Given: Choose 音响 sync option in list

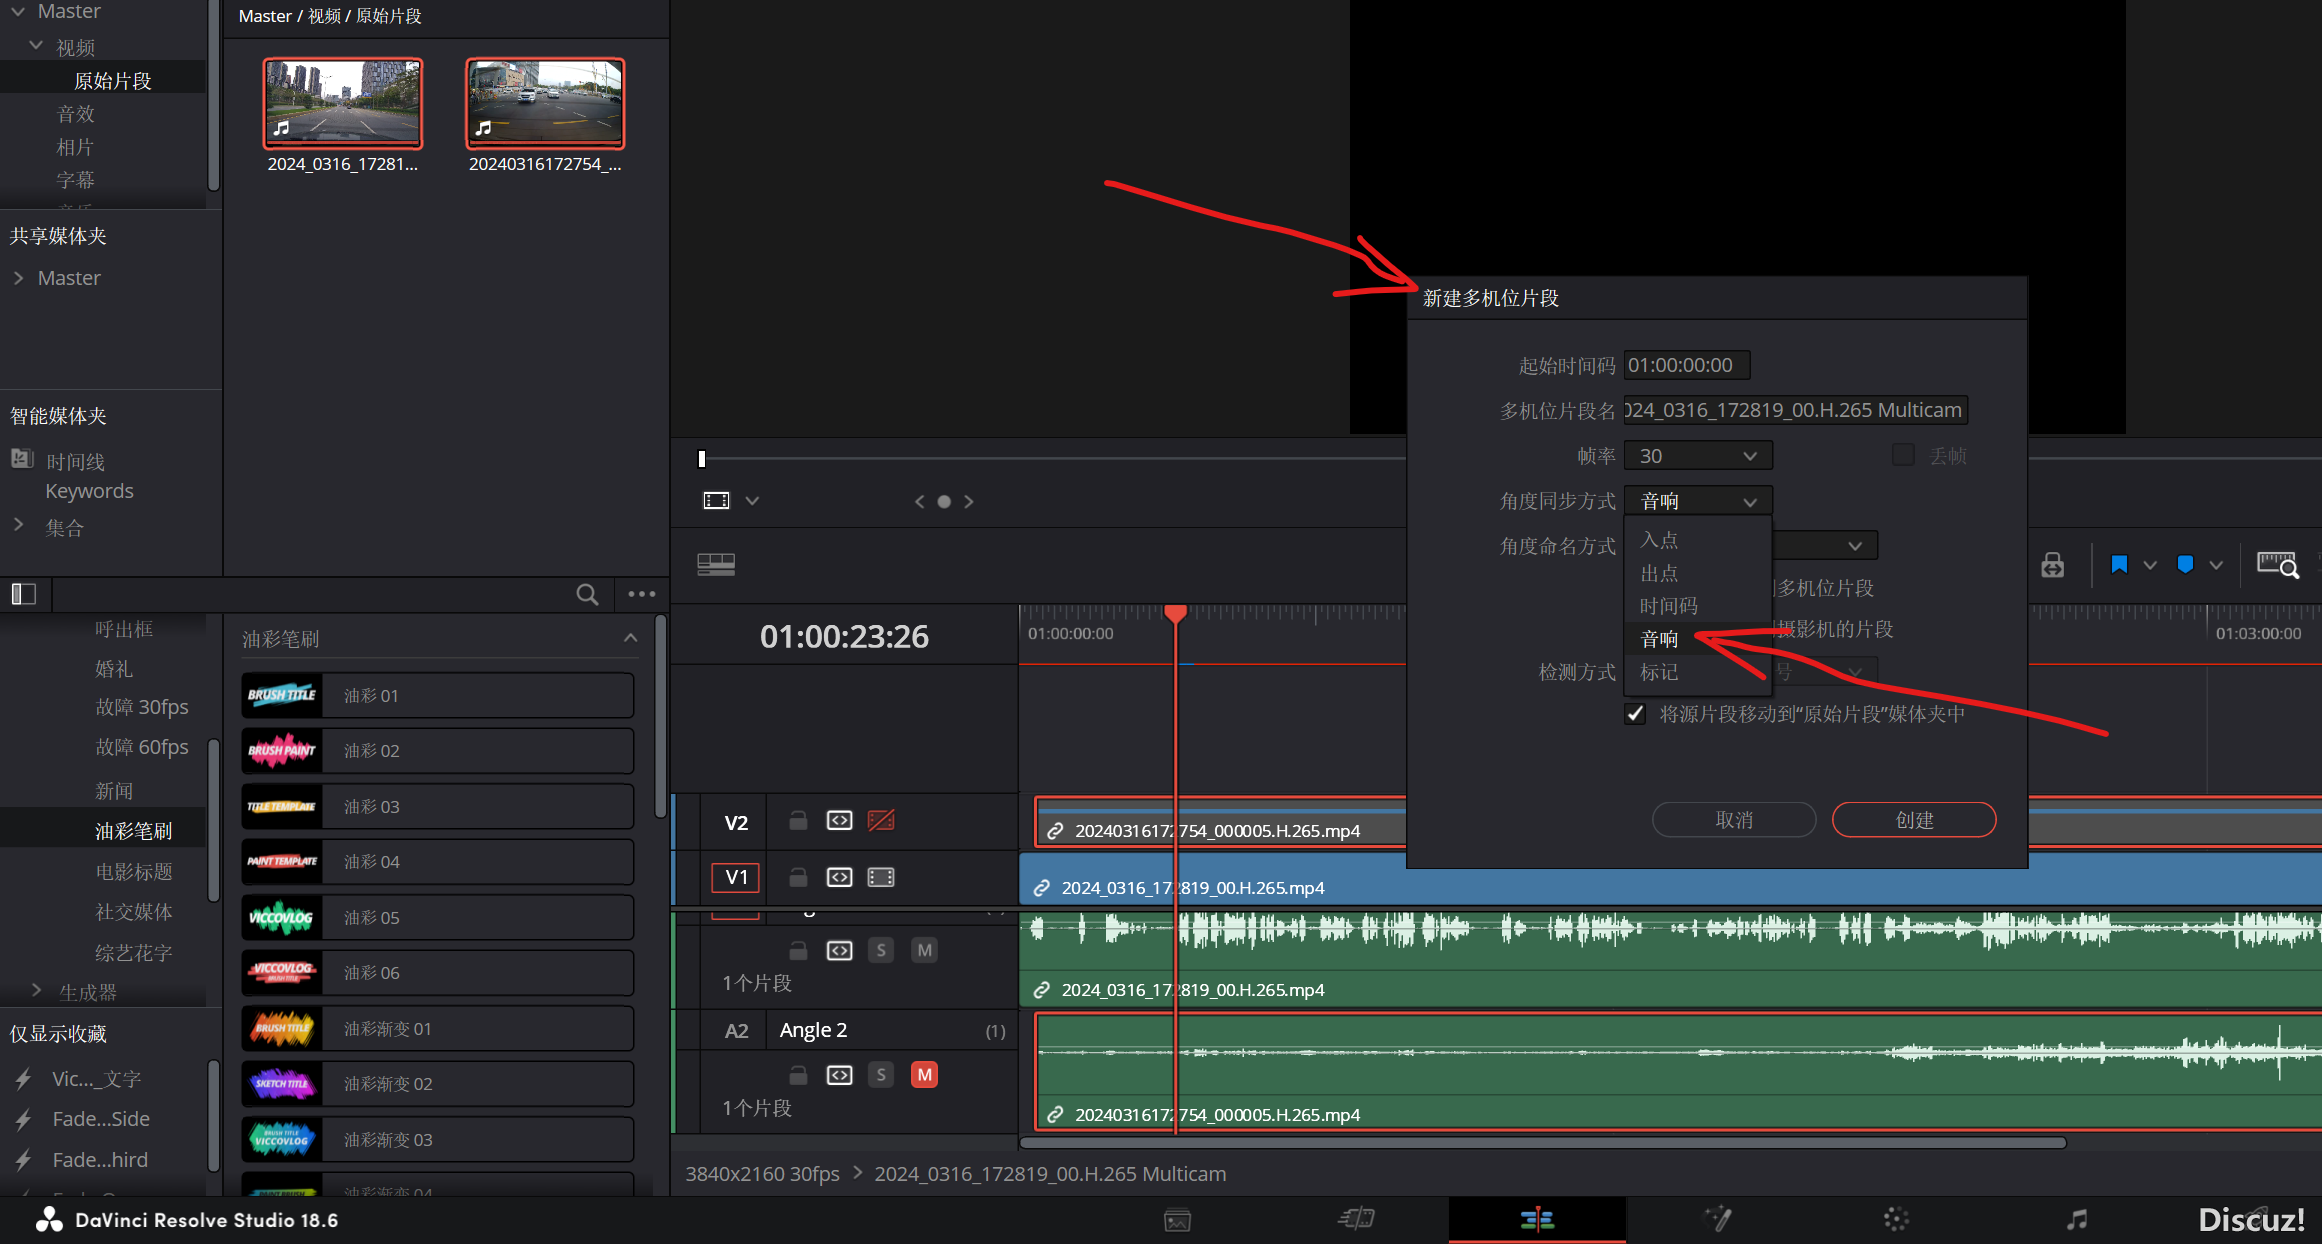Looking at the screenshot, I should (1697, 639).
